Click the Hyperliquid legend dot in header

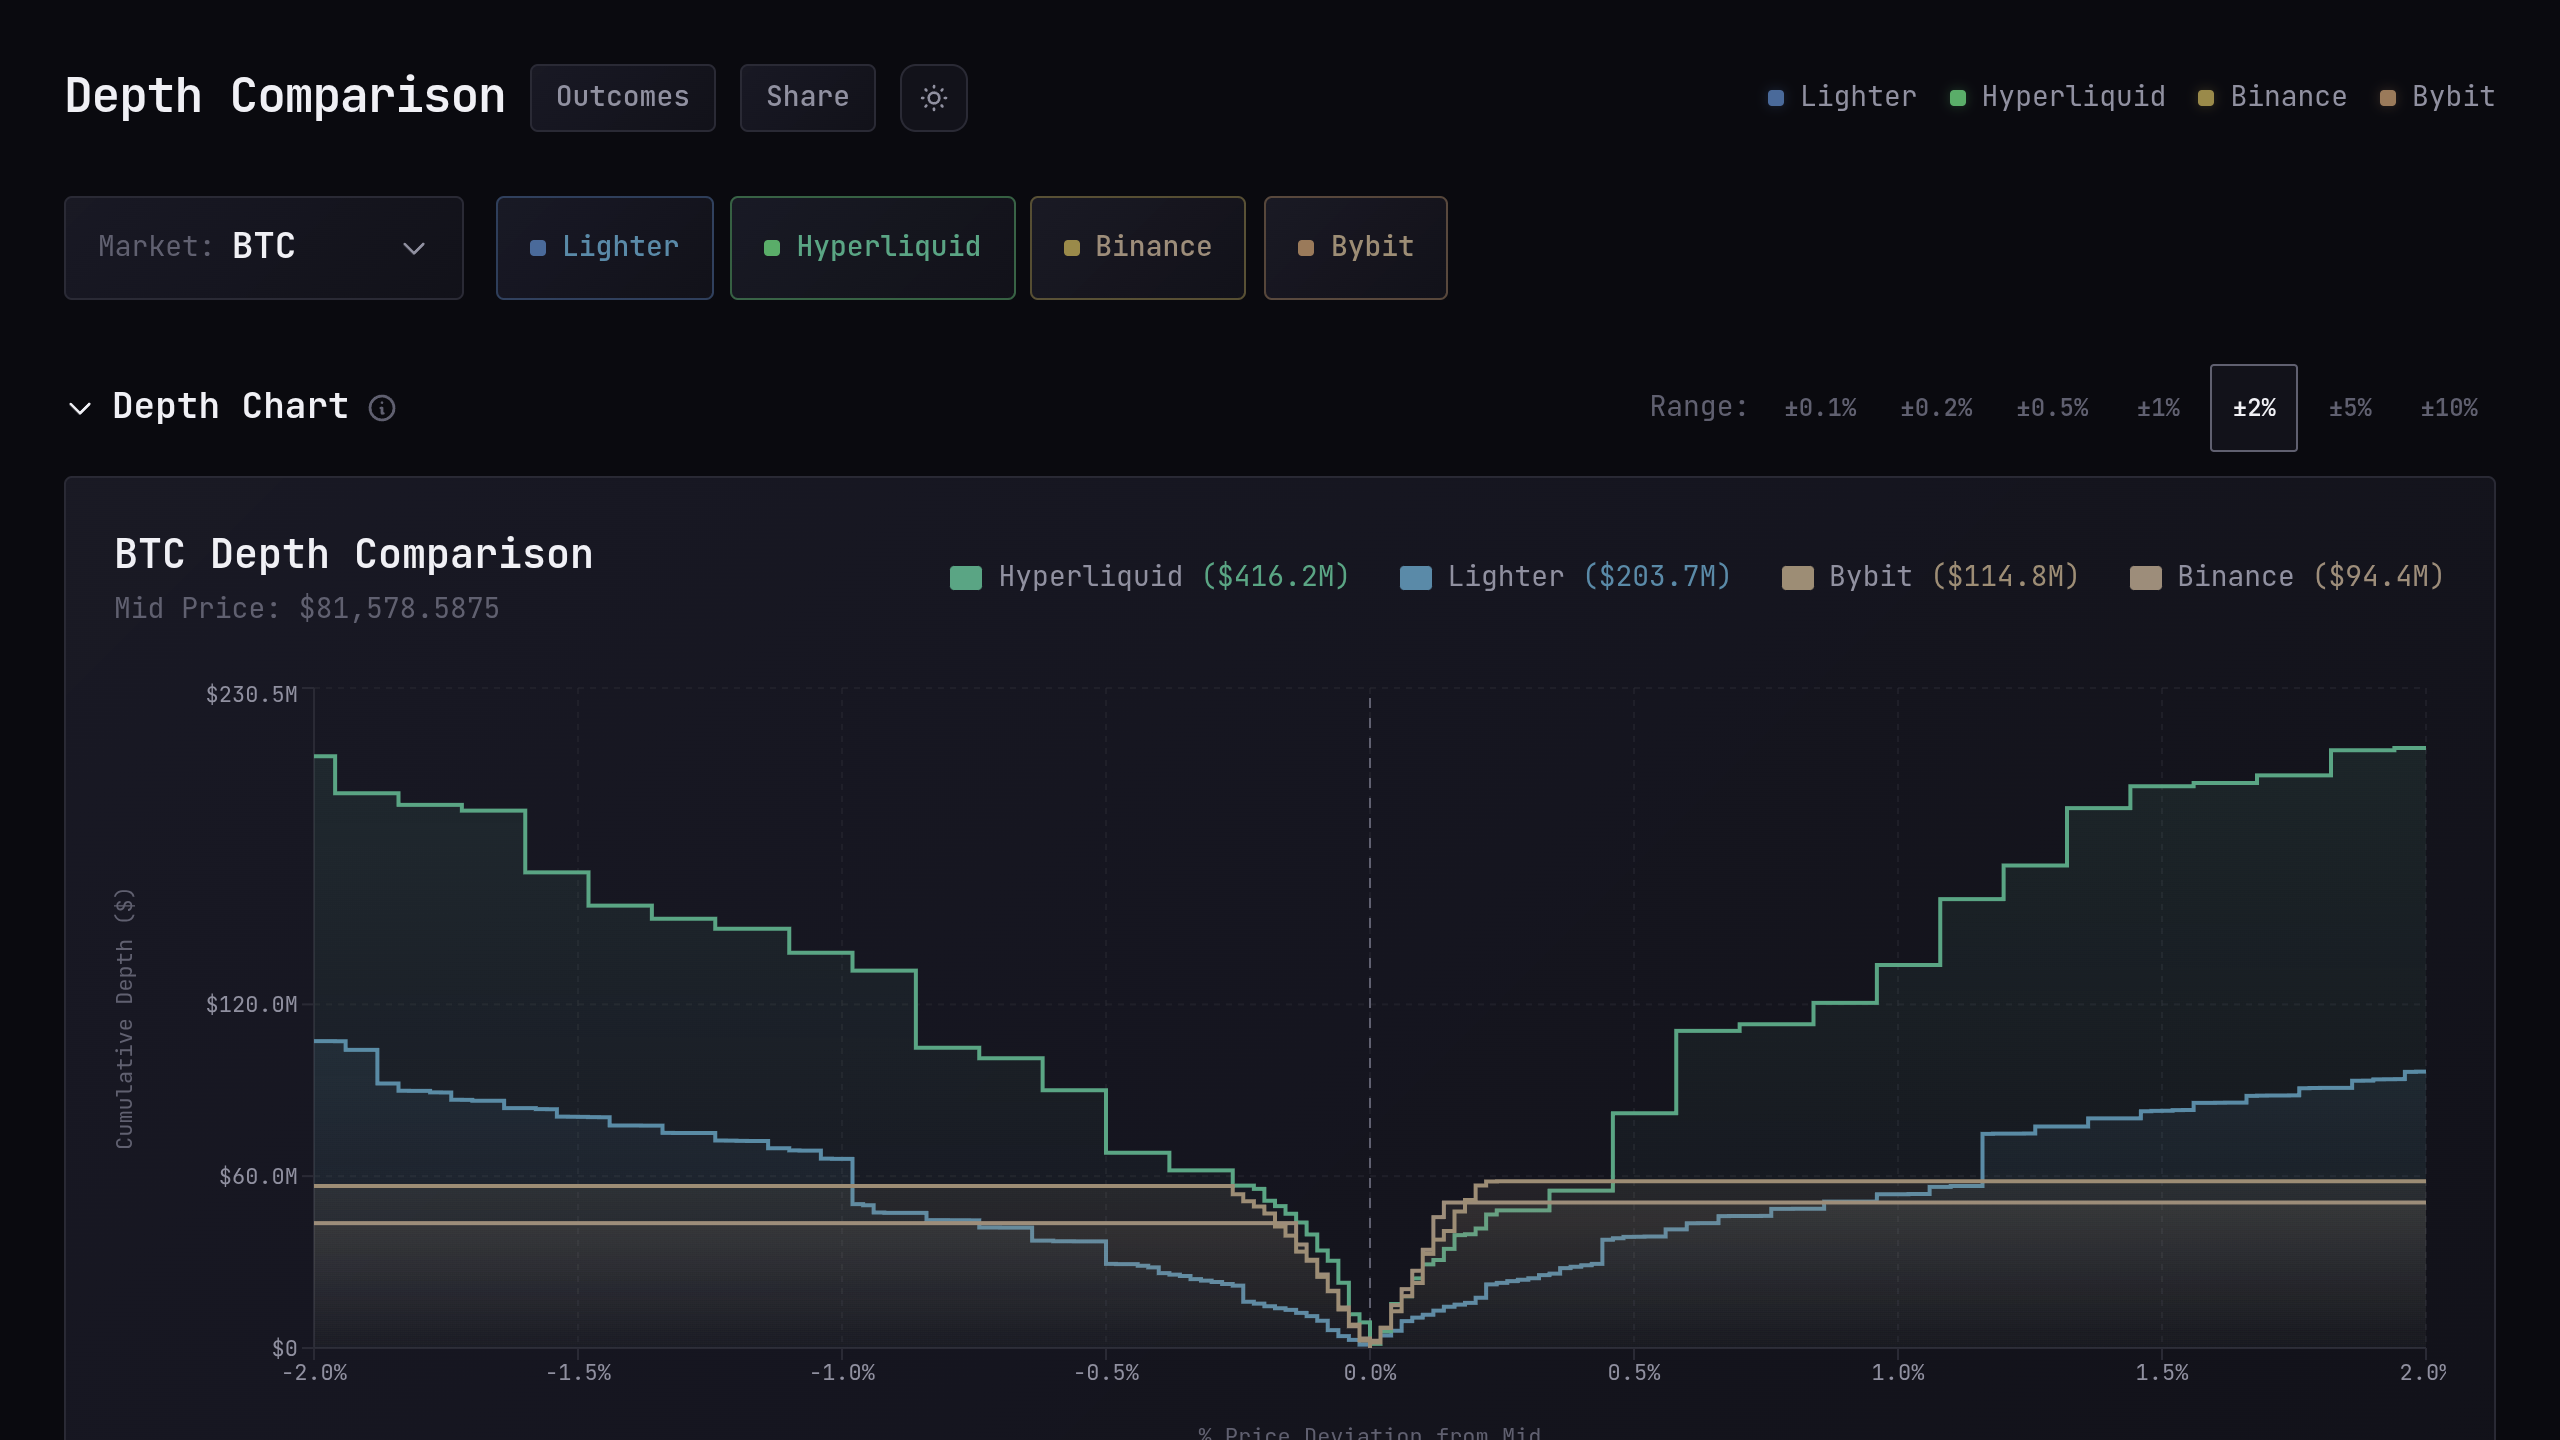click(x=1958, y=98)
